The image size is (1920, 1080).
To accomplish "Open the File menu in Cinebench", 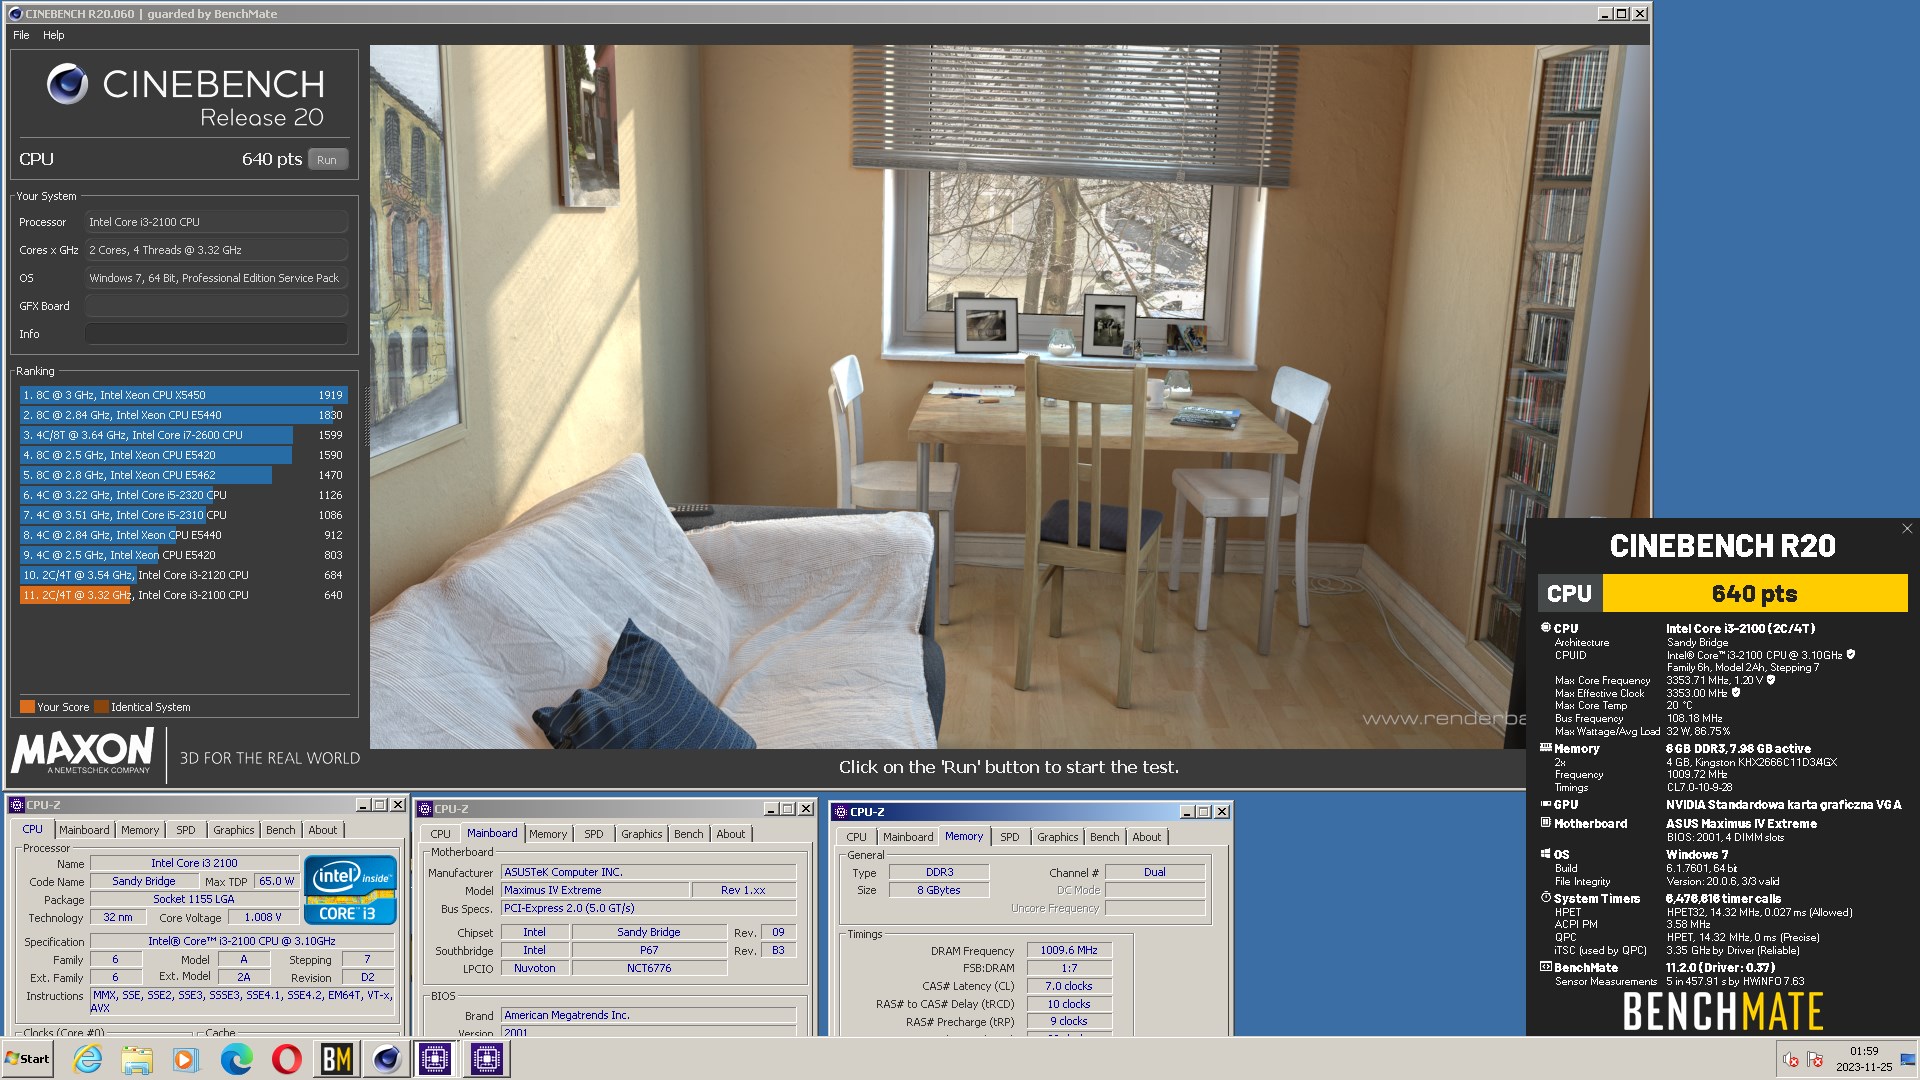I will (21, 35).
